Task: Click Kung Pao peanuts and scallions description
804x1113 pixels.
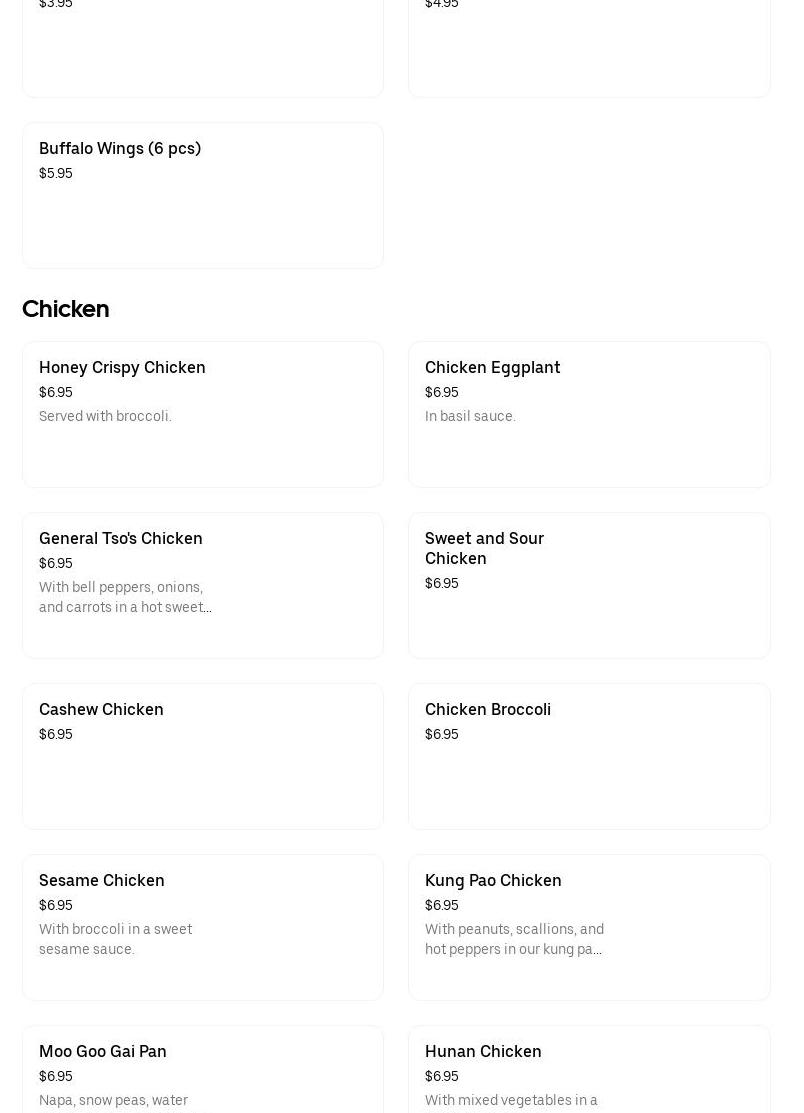Action: pos(514,939)
